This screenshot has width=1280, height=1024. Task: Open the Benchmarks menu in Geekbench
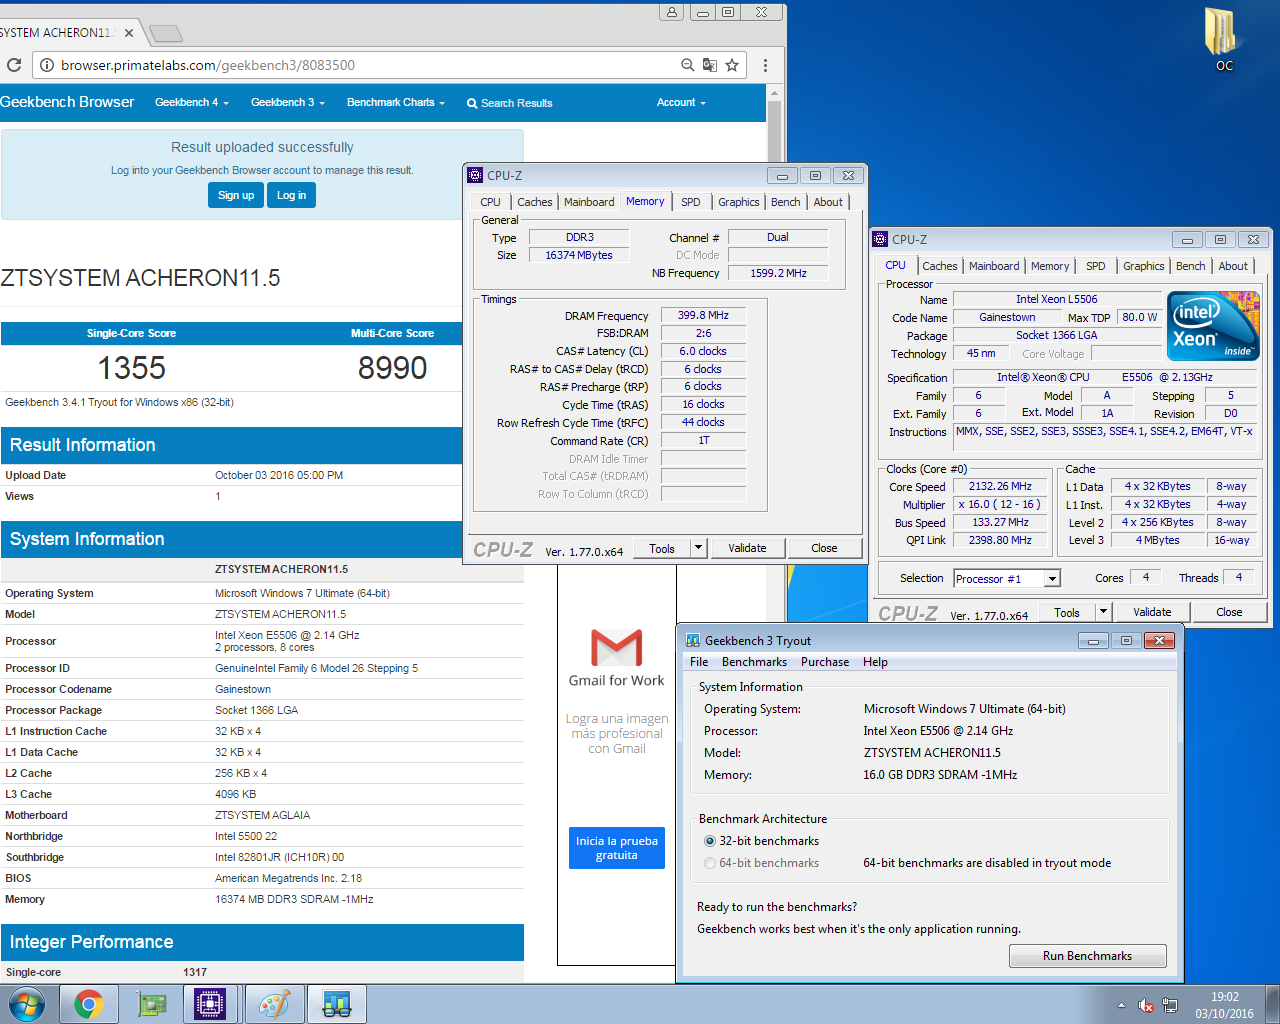click(754, 662)
